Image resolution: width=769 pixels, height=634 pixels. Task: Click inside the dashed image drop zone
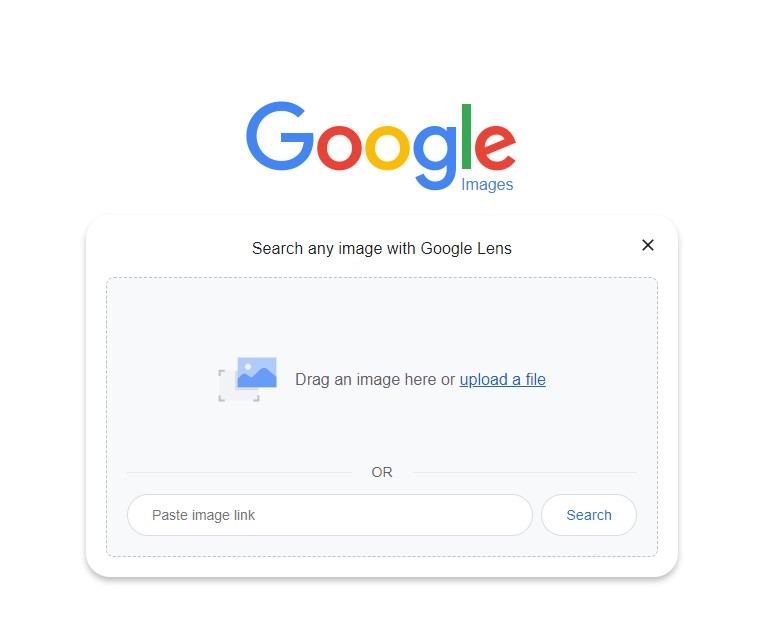[x=382, y=417]
